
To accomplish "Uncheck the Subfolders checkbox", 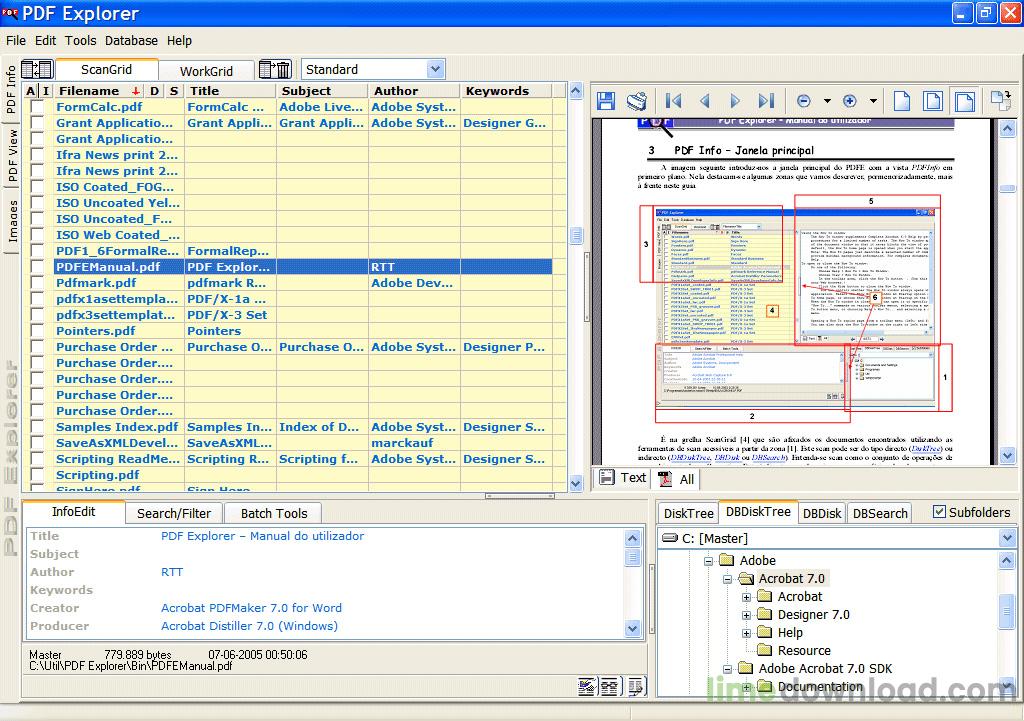I will (939, 512).
